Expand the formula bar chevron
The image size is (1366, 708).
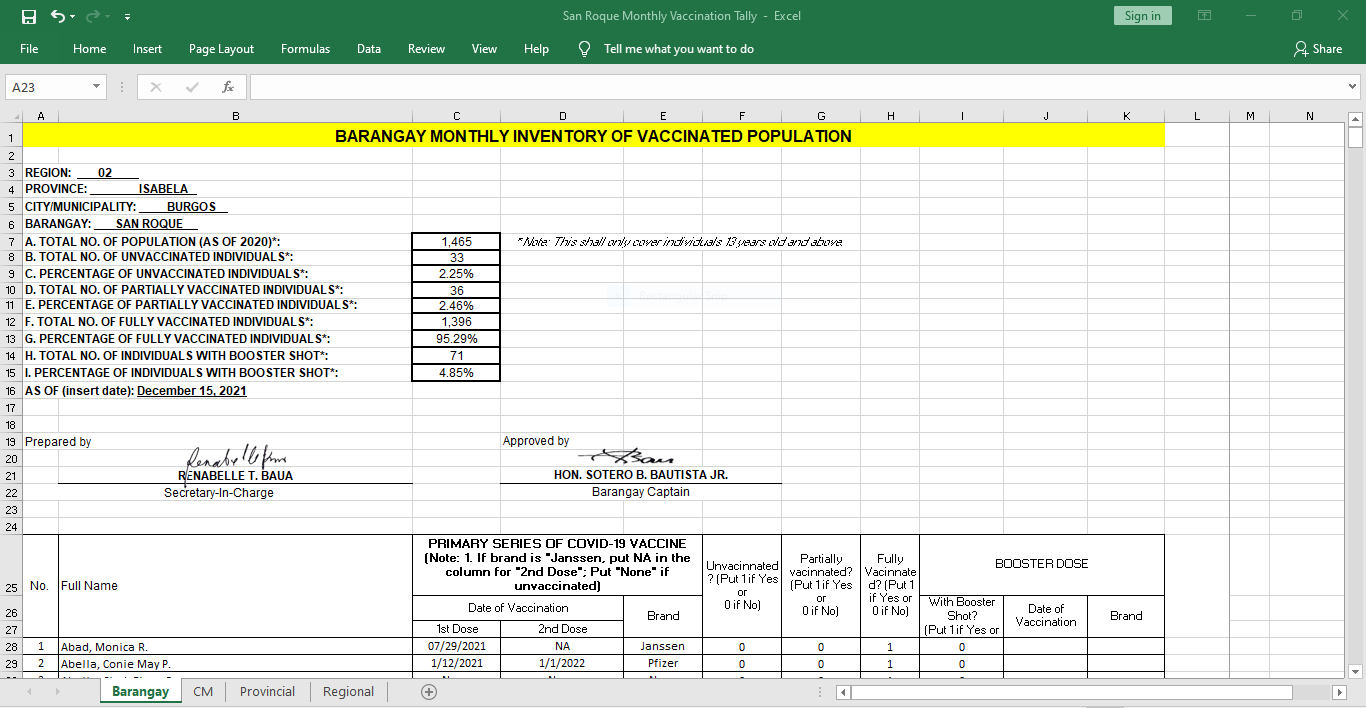pyautogui.click(x=1353, y=88)
